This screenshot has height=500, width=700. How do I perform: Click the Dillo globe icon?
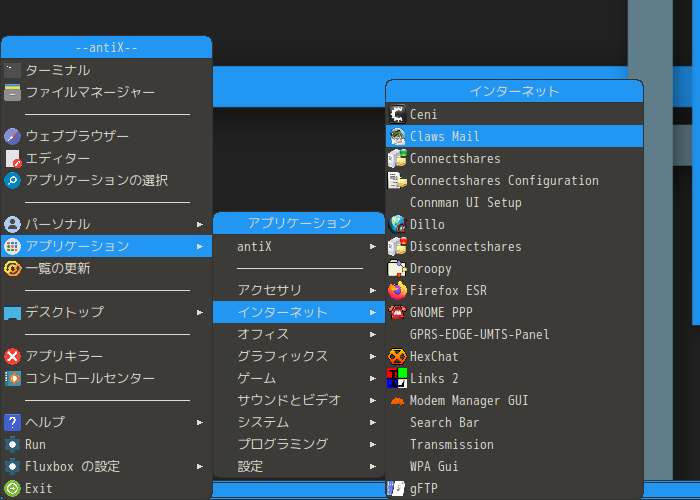(397, 224)
